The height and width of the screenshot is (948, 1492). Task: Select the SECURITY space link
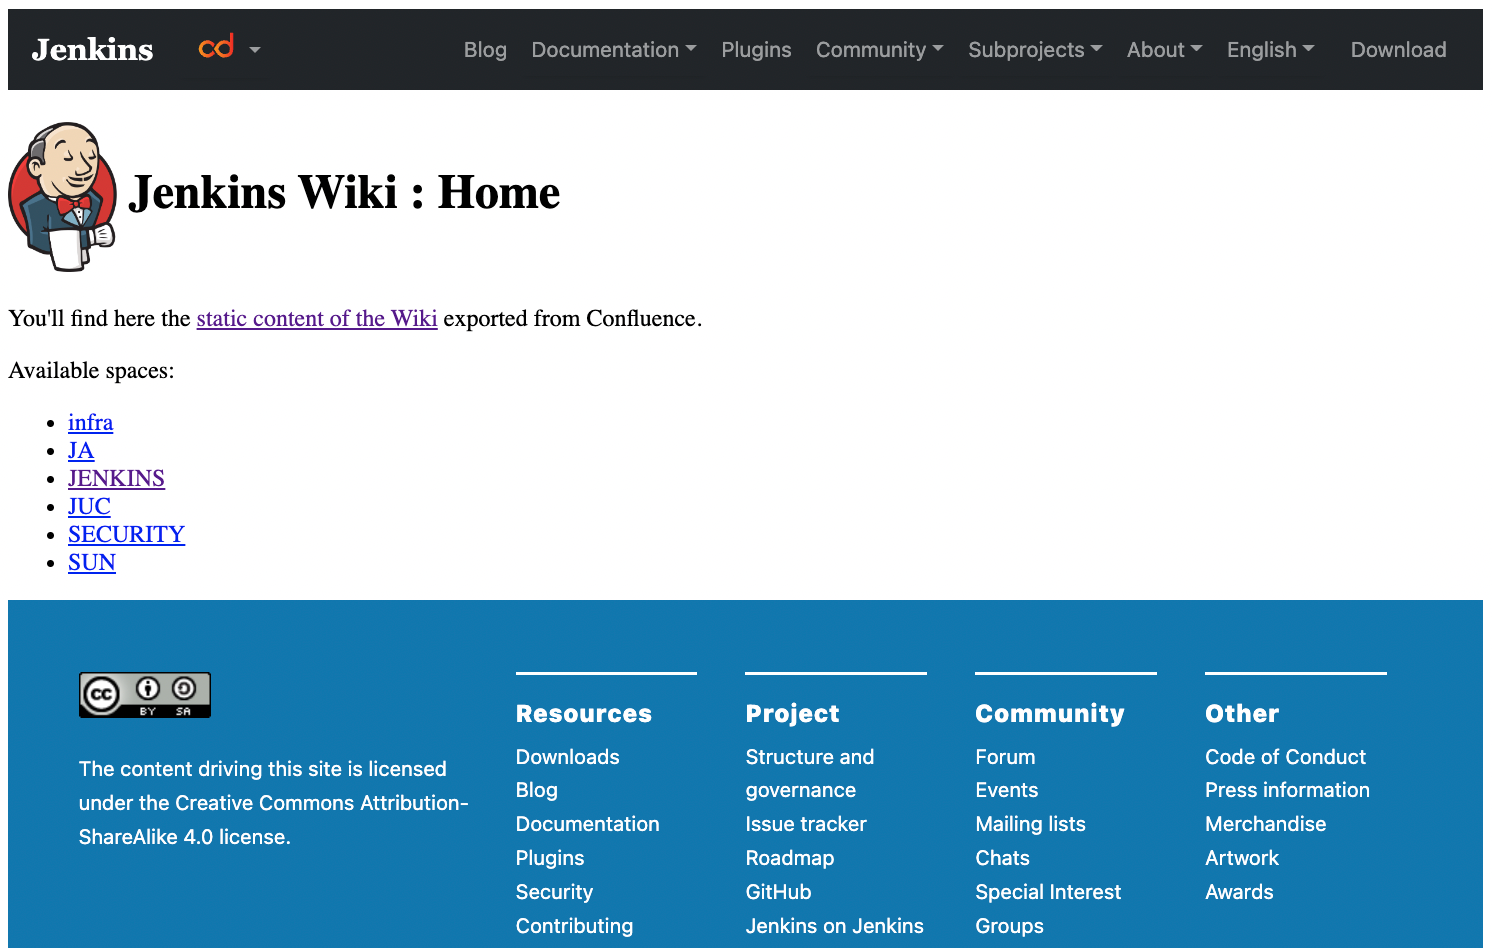126,535
